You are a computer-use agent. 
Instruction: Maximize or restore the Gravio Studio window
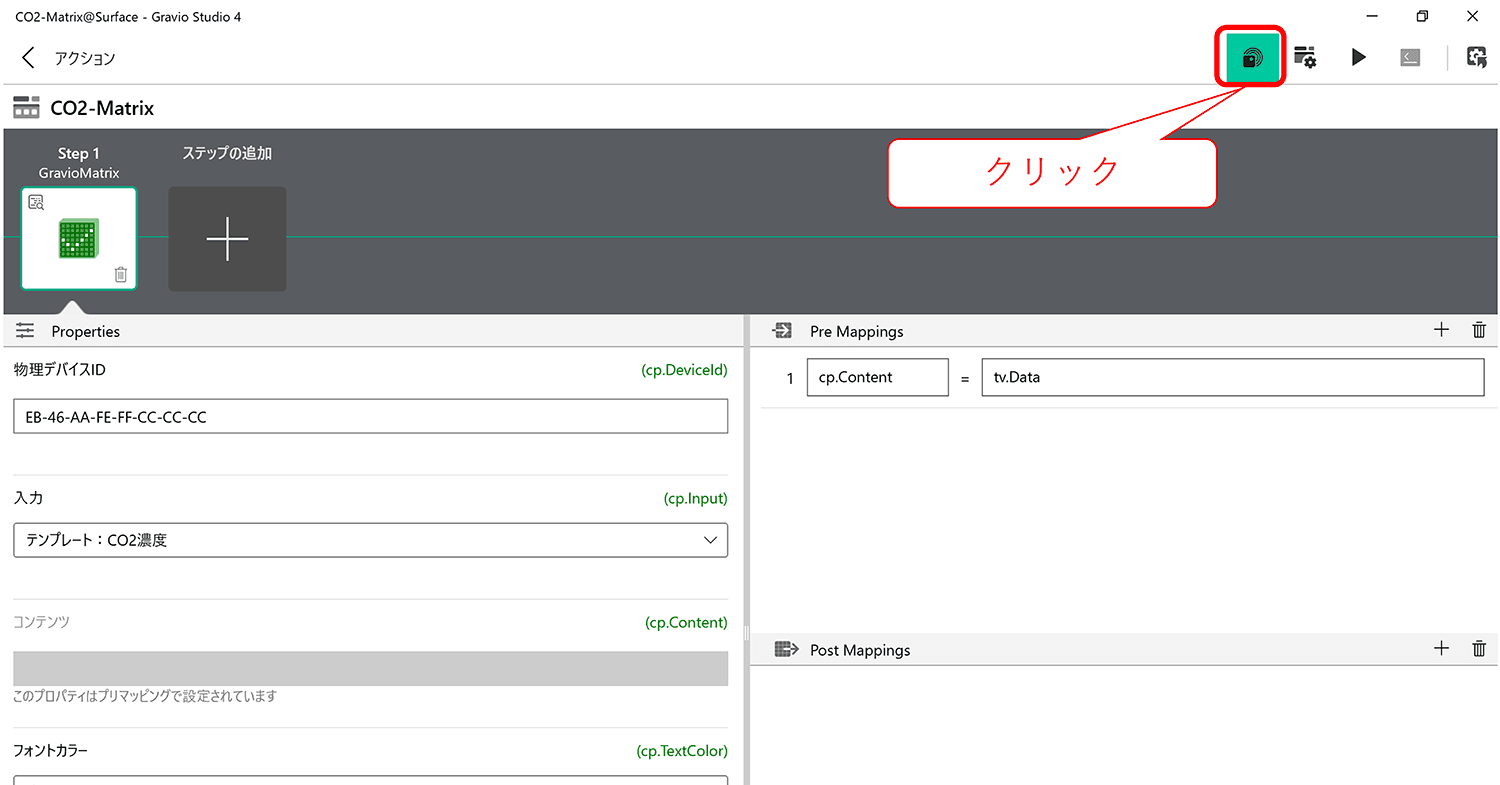click(1422, 16)
